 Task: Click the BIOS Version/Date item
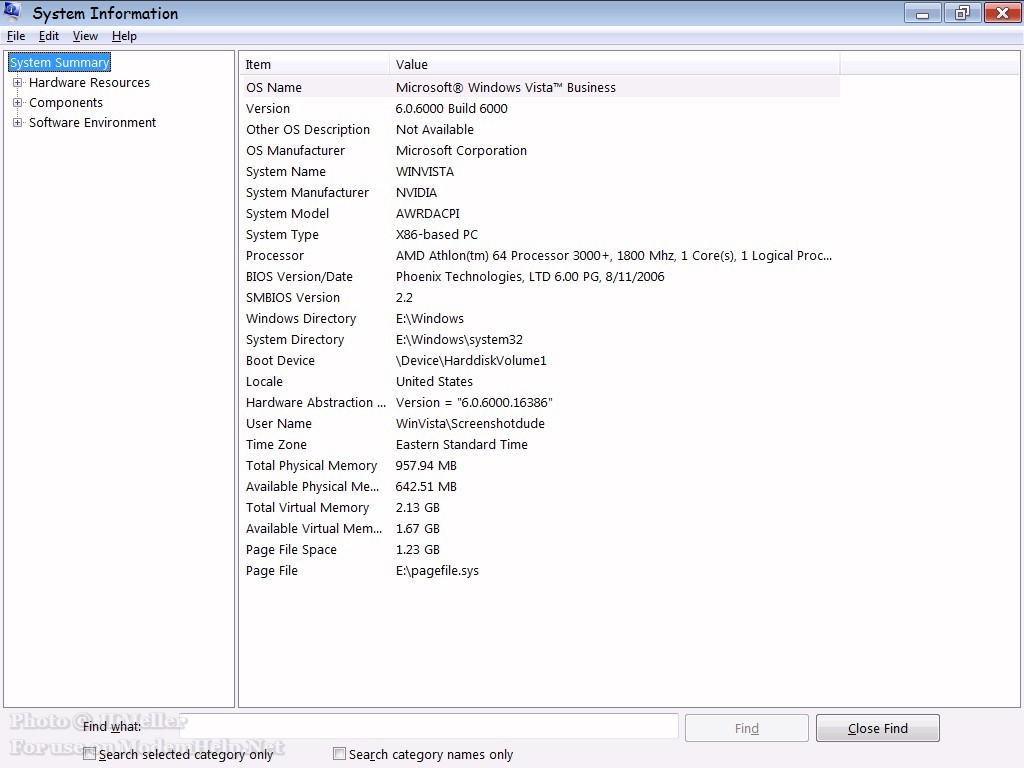(299, 276)
